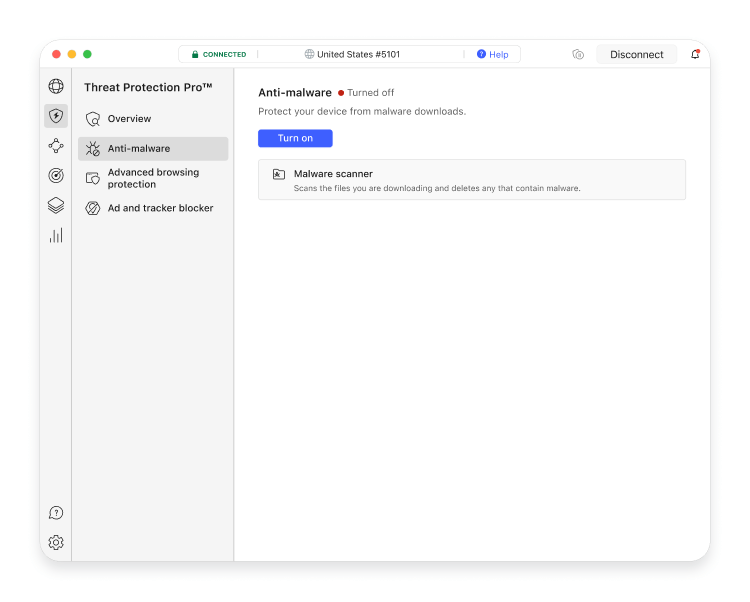The width and height of the screenshot is (750, 602).
Task: Open the help chat bubble icon
Action: 56,513
